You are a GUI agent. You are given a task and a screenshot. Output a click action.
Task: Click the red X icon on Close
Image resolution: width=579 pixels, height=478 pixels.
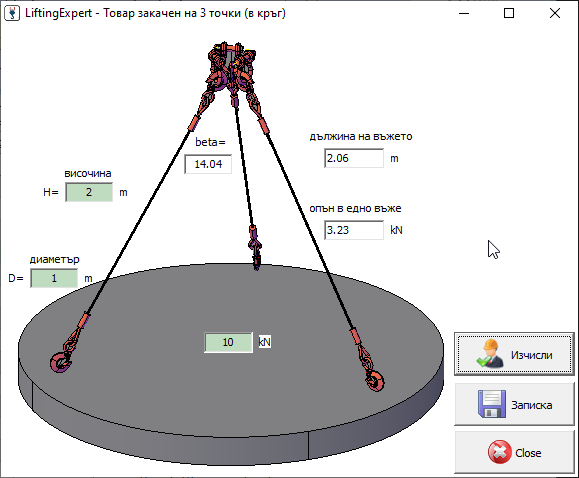[499, 452]
